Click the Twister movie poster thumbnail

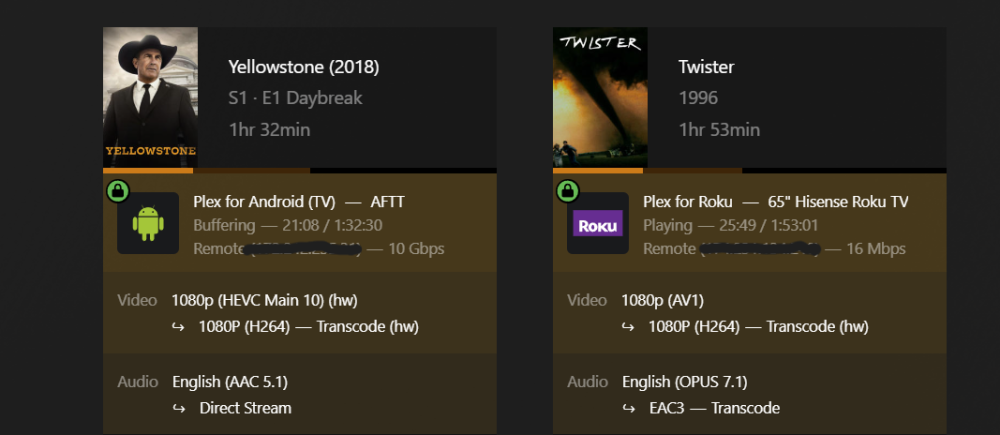600,97
